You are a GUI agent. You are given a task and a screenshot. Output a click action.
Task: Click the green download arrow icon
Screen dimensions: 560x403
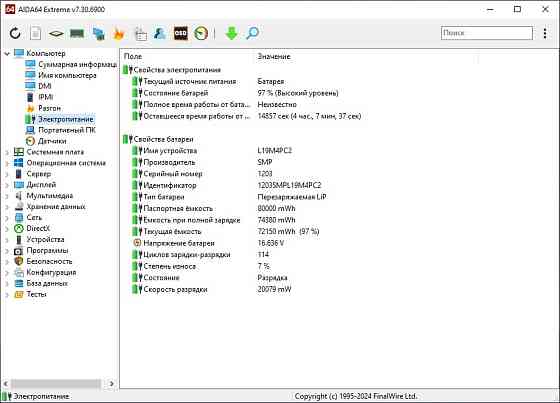231,33
